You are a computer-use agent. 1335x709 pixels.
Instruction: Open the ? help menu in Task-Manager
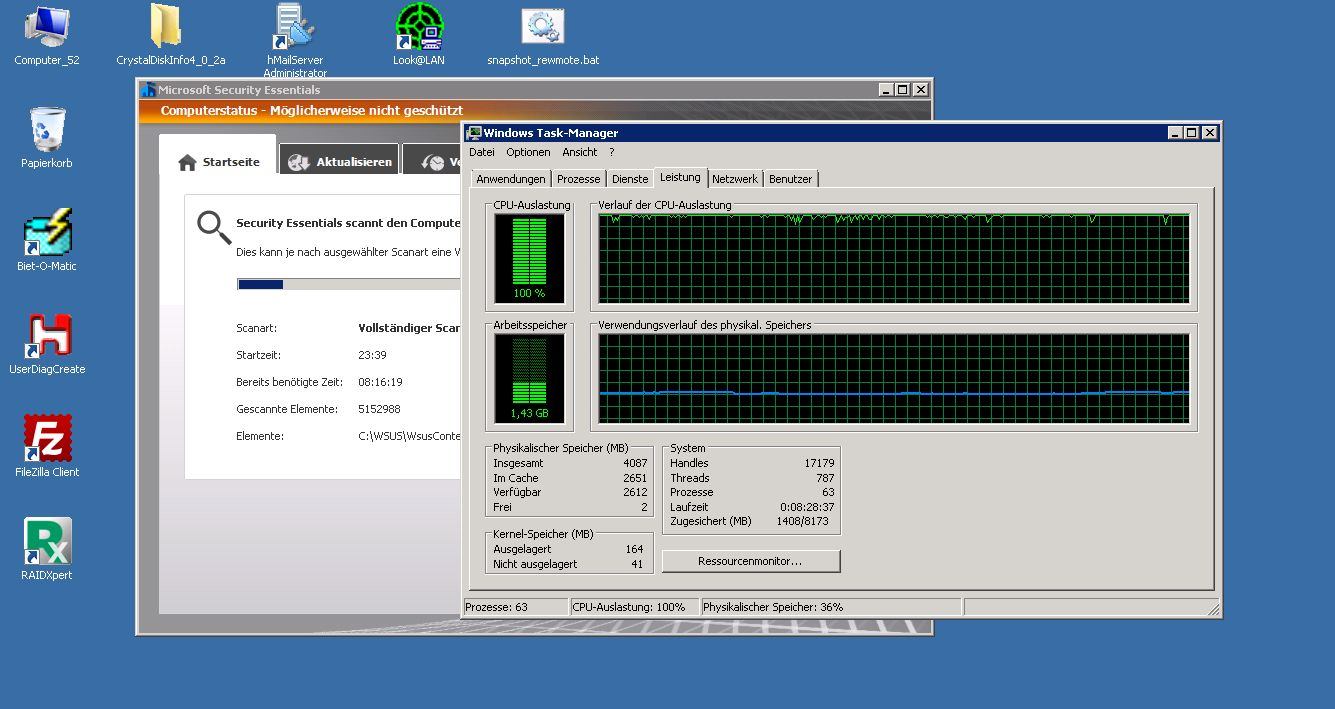tap(611, 153)
